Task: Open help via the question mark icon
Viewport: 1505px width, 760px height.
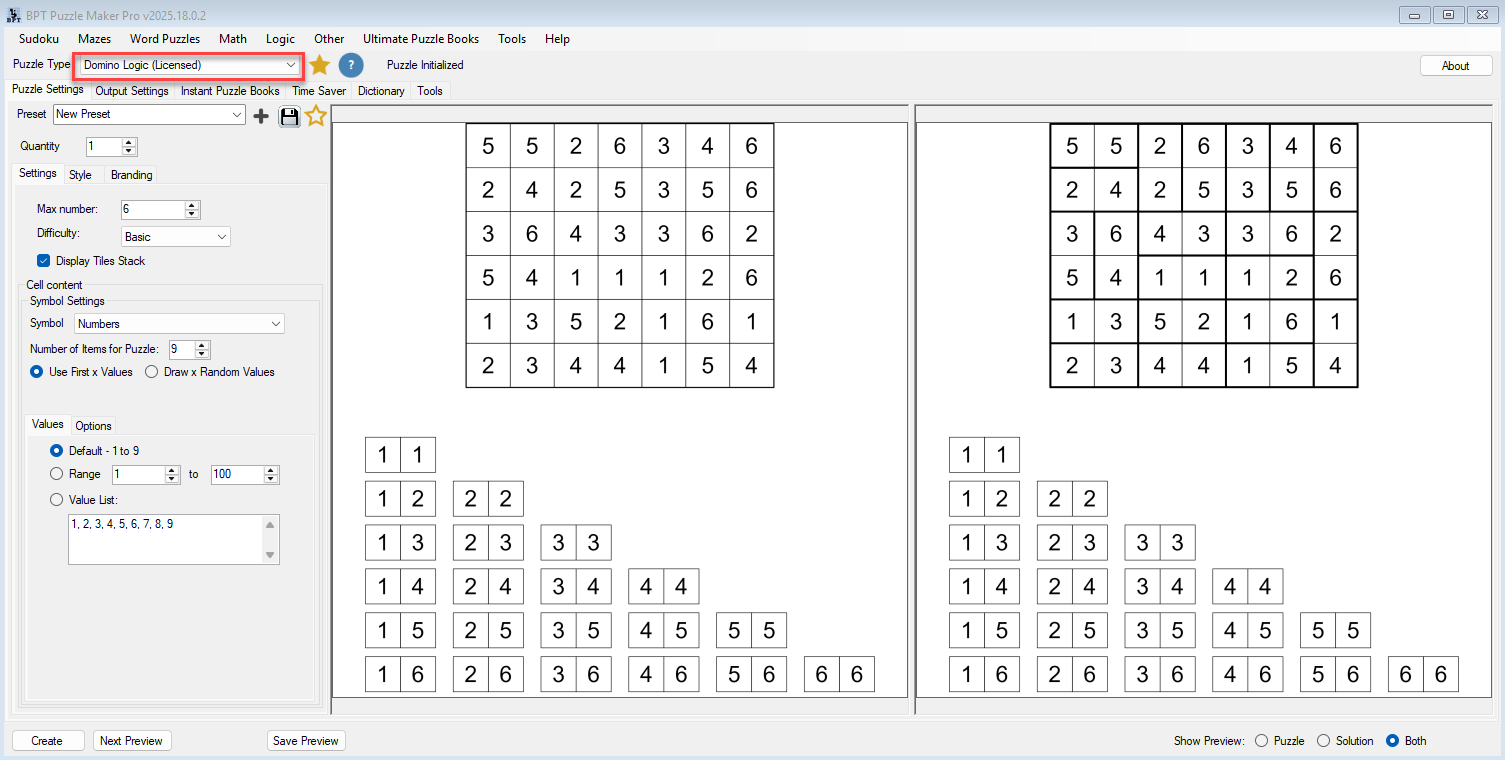Action: (x=351, y=65)
